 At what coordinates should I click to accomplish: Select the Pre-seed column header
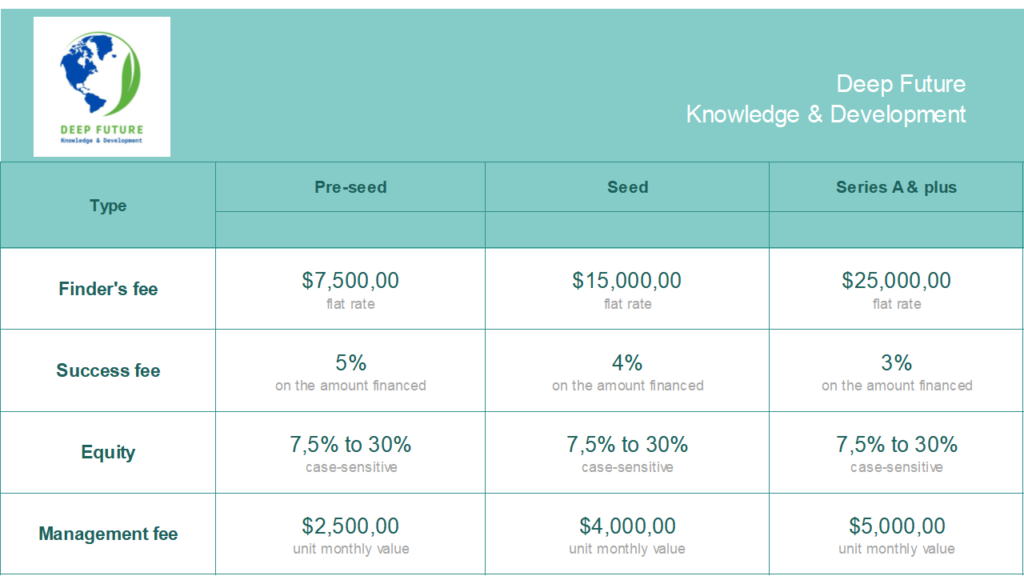(351, 187)
